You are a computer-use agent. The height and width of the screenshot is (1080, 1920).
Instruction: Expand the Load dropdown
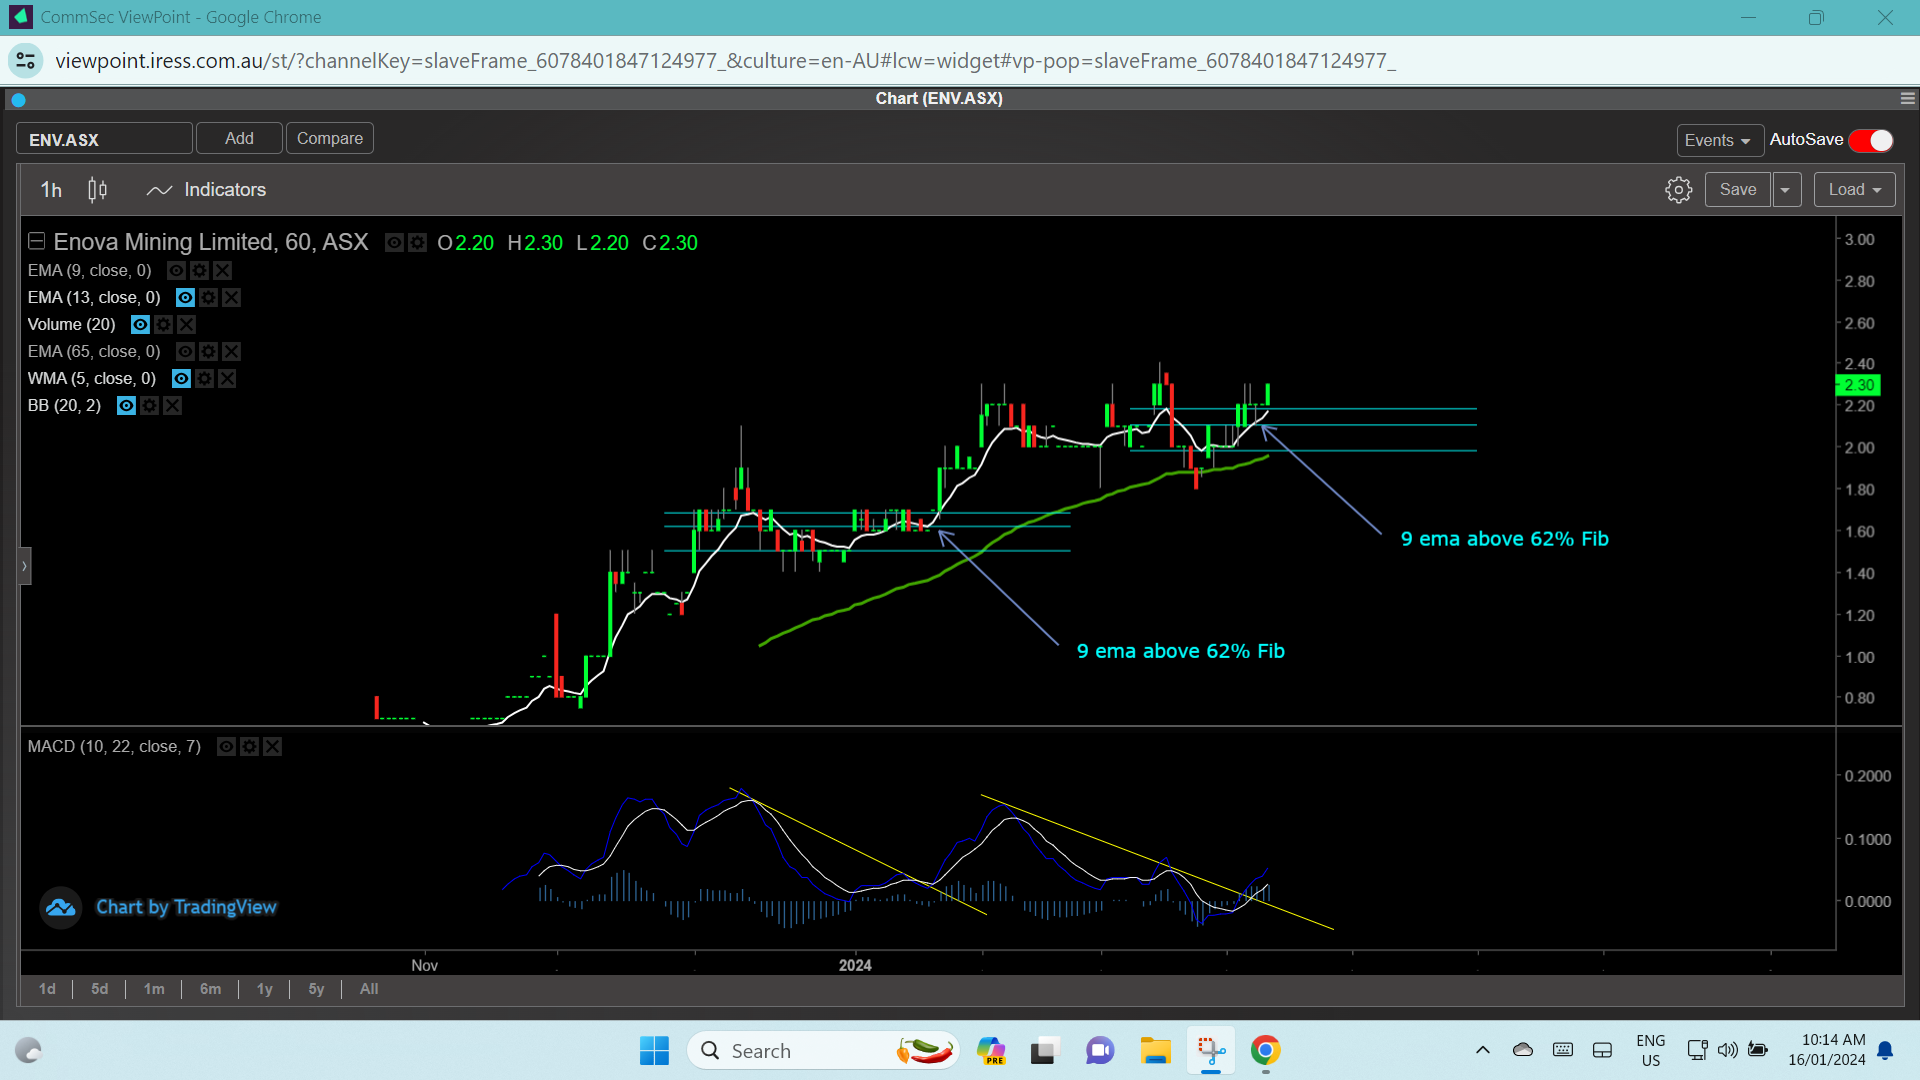click(1854, 190)
